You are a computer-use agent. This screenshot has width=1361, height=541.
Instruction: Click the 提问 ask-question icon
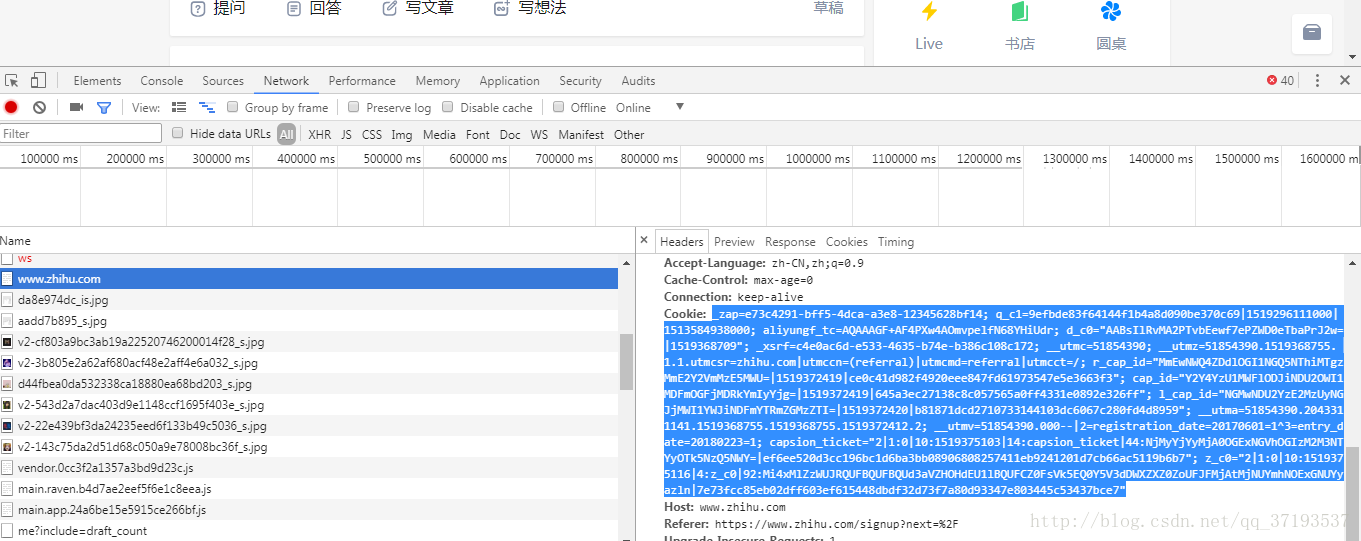click(198, 8)
